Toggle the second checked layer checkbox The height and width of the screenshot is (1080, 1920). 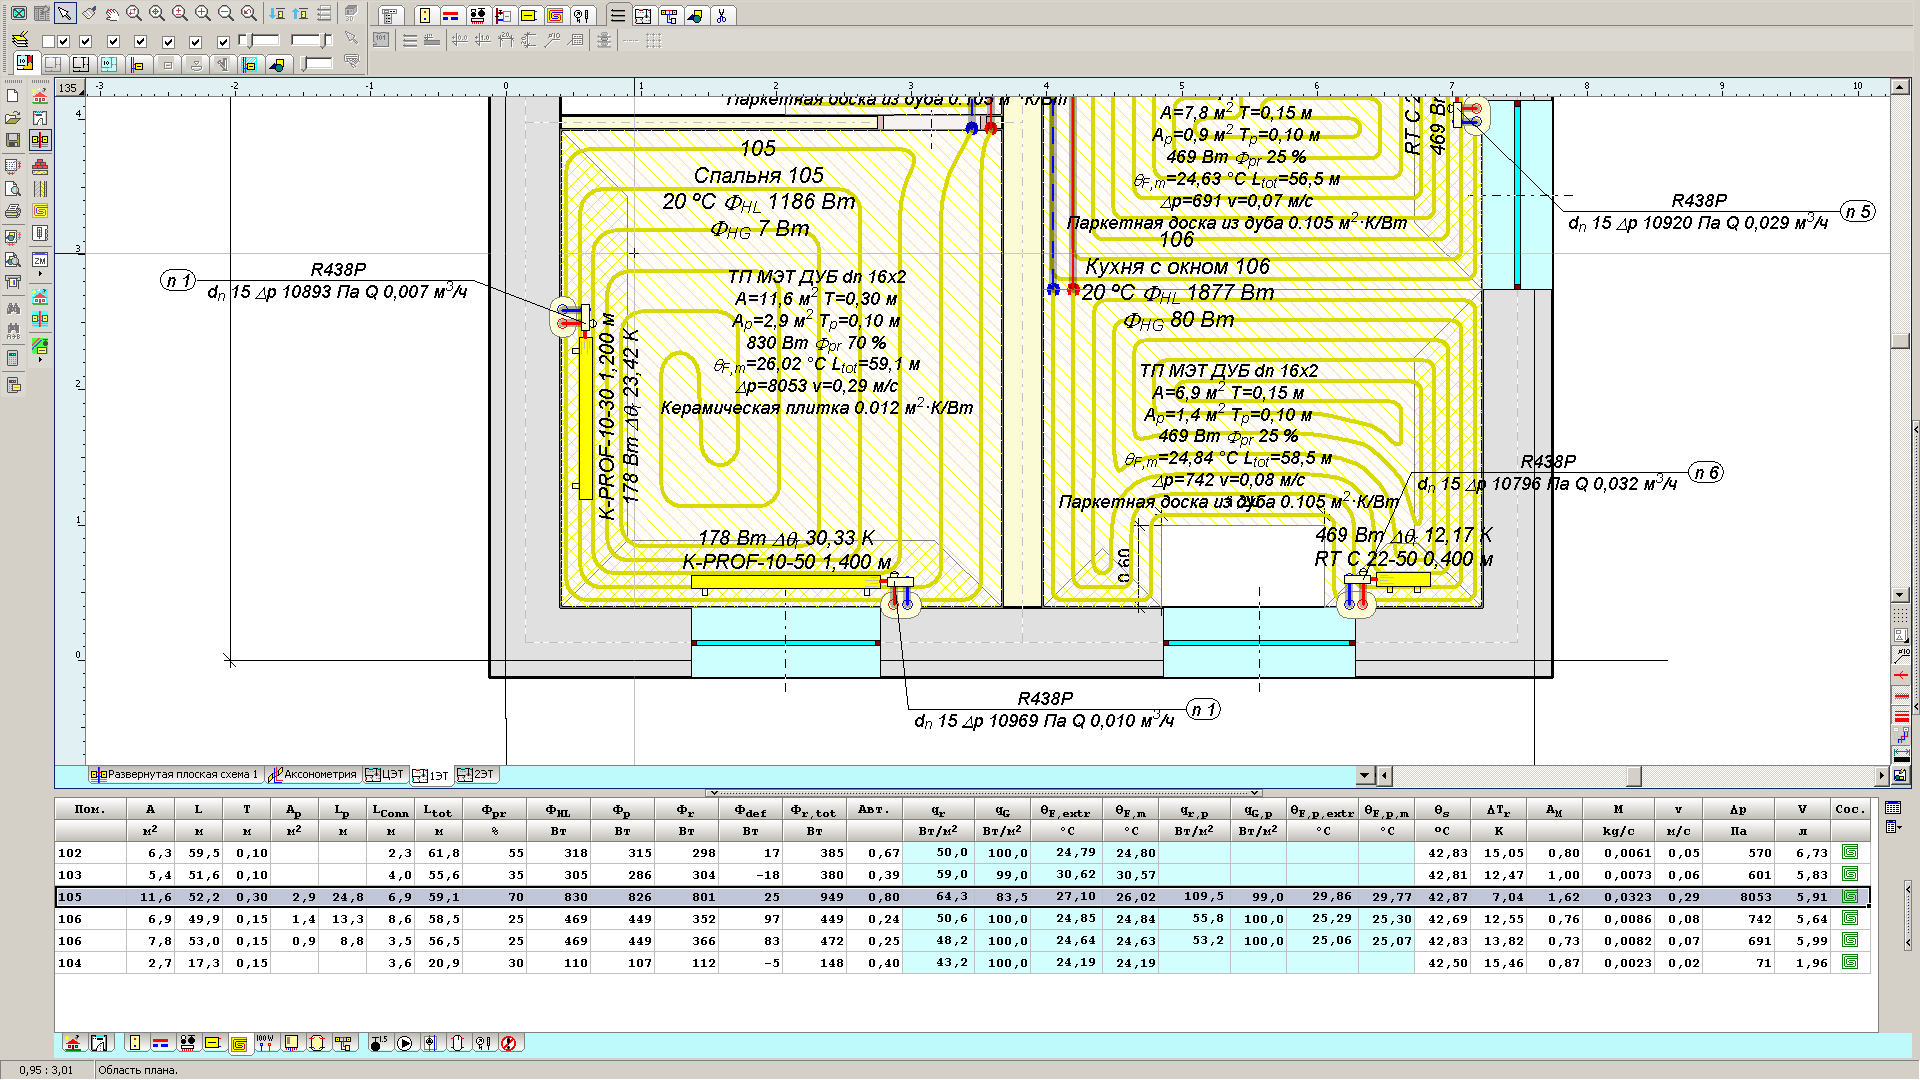(x=85, y=41)
